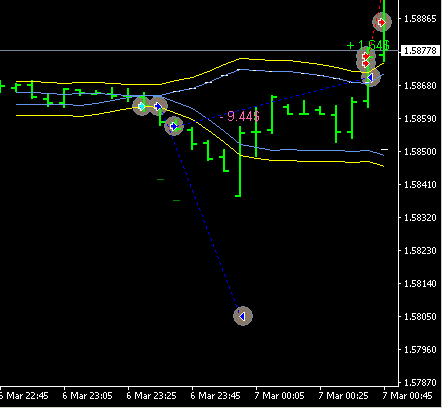The height and width of the screenshot is (408, 443).
Task: Click the blue left-arrow marker near 1.58680 at chart right
Action: coord(370,78)
